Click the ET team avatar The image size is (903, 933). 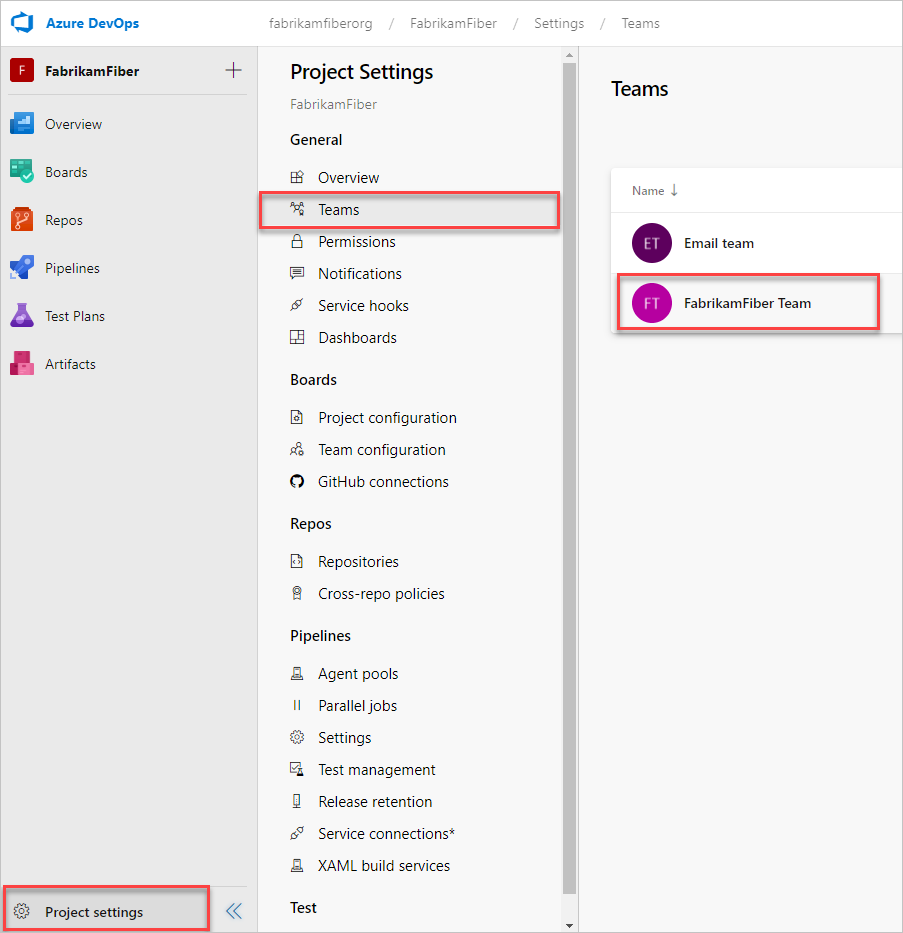click(x=651, y=243)
